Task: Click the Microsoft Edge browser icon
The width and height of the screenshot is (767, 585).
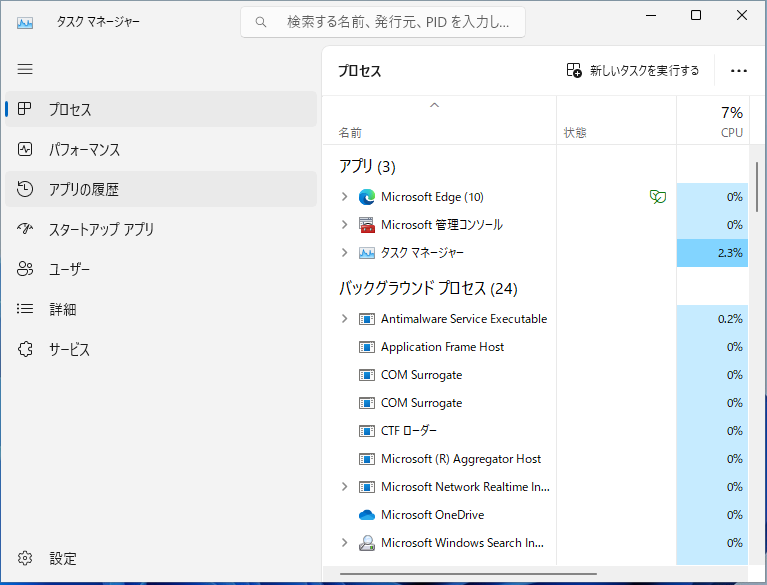Action: pos(366,197)
